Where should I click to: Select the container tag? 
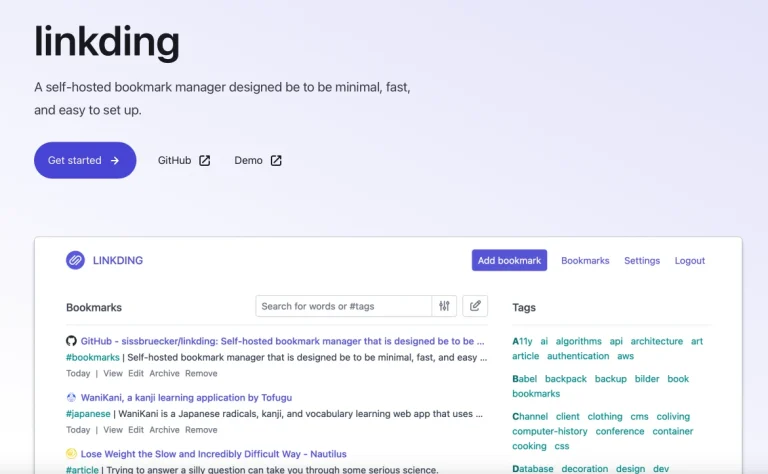click(672, 431)
